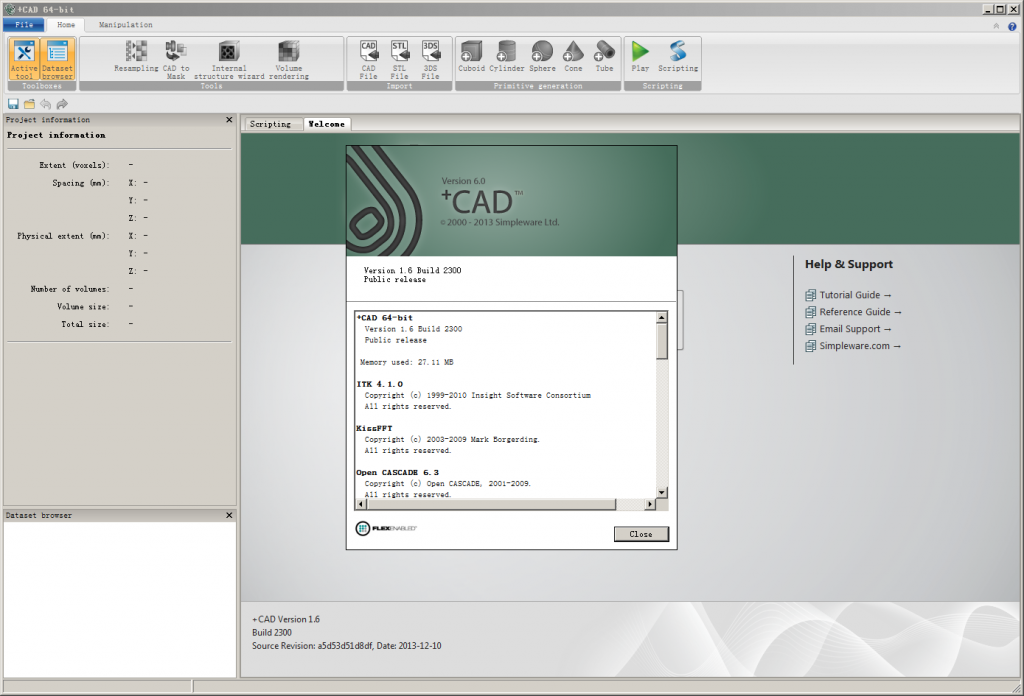Click the vertical scrollbar thumb in About text box
This screenshot has height=696, width=1024.
pos(662,341)
